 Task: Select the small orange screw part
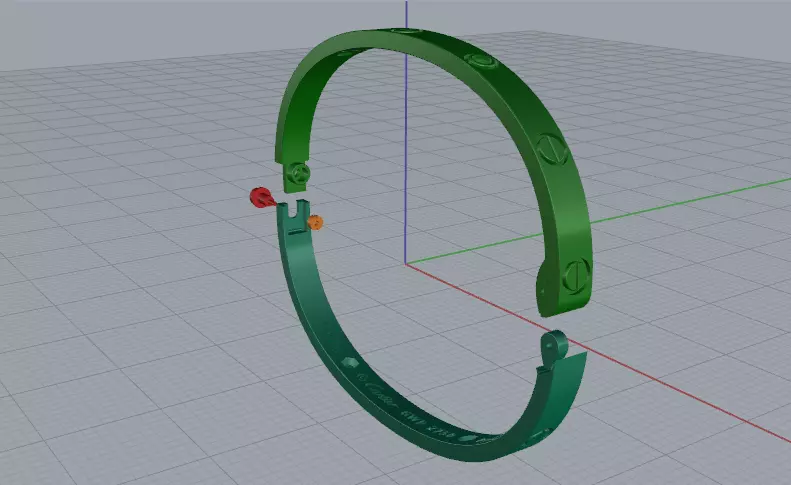pyautogui.click(x=315, y=222)
